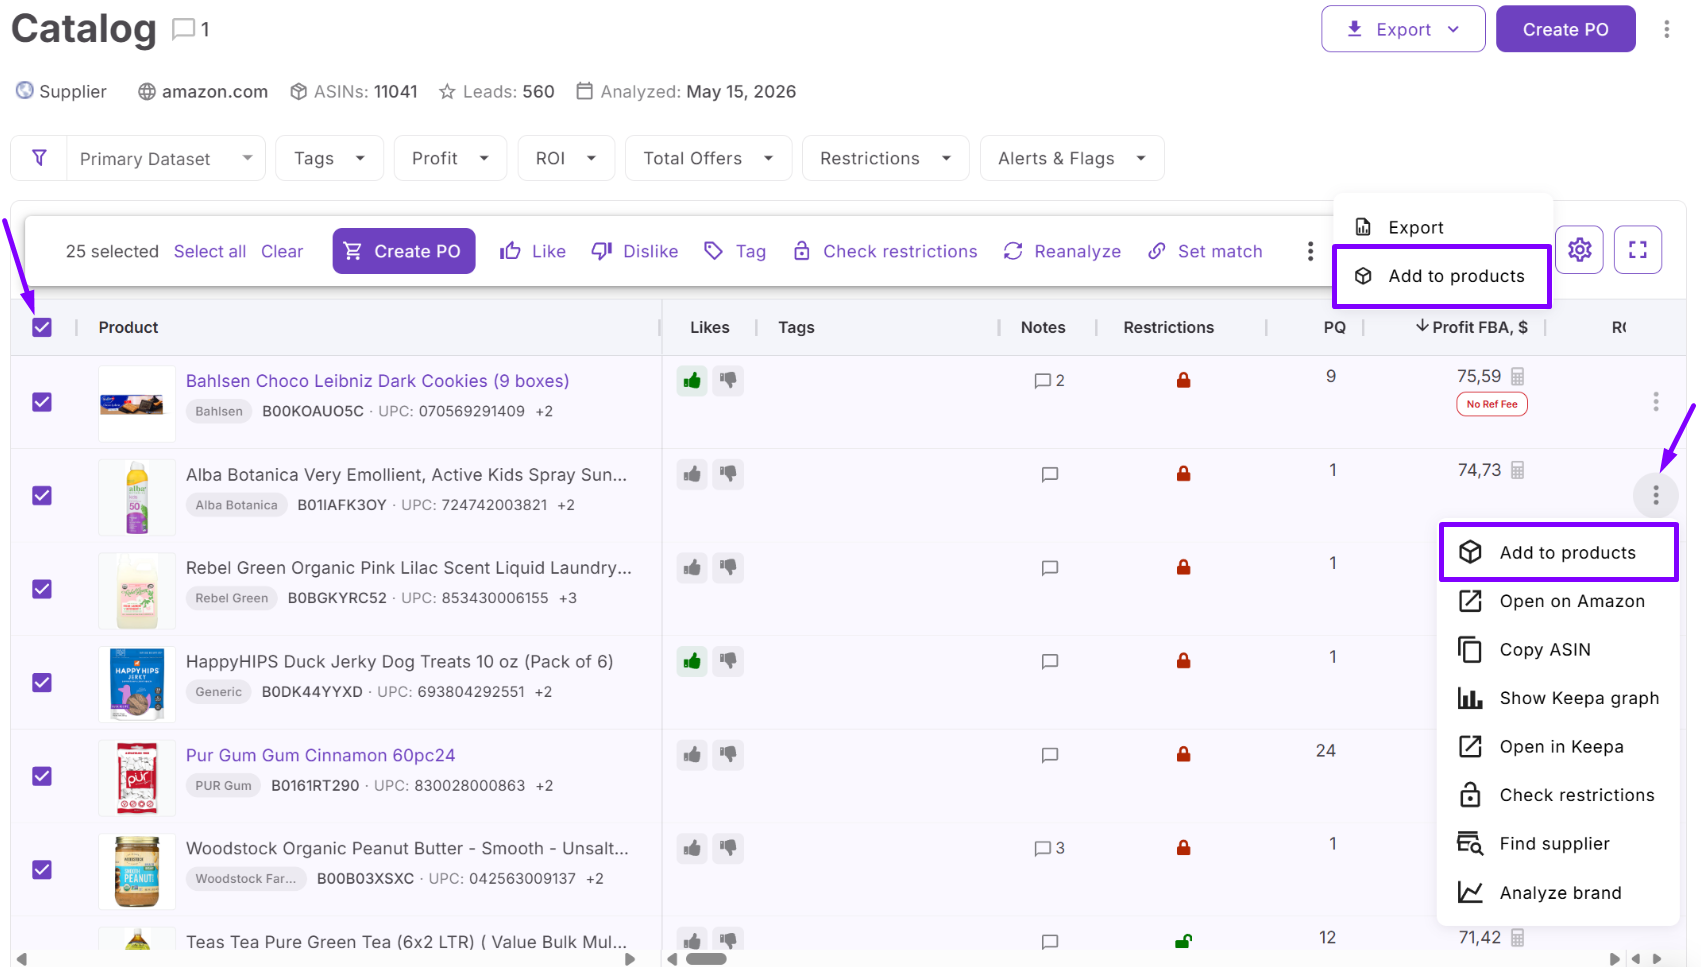Click the Alba Botanica product thumbnail

[x=137, y=497]
